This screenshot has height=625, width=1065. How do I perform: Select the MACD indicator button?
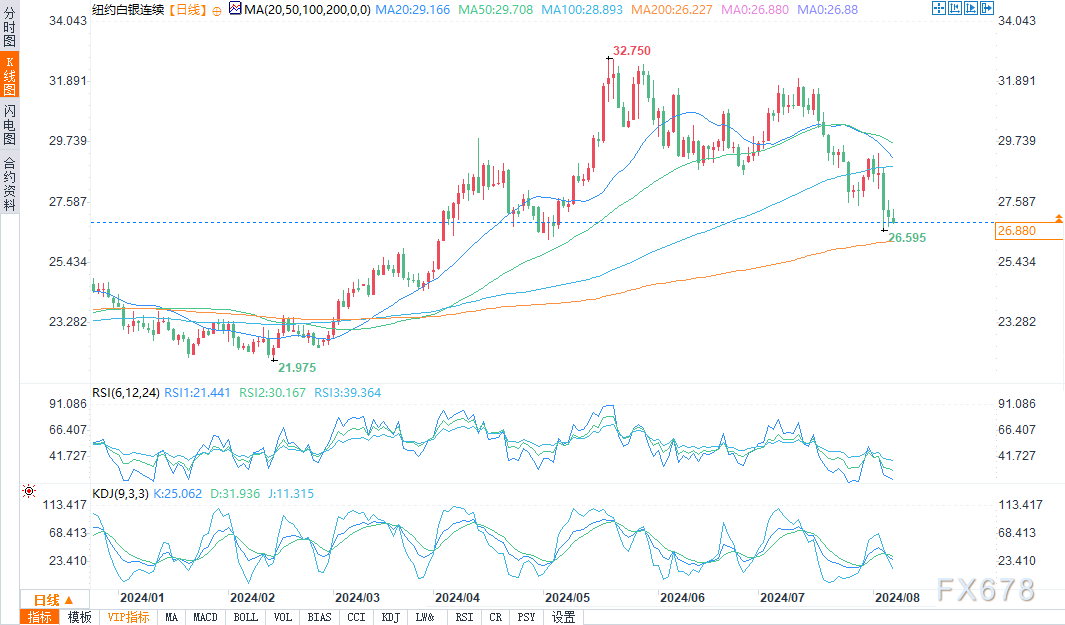pos(205,617)
